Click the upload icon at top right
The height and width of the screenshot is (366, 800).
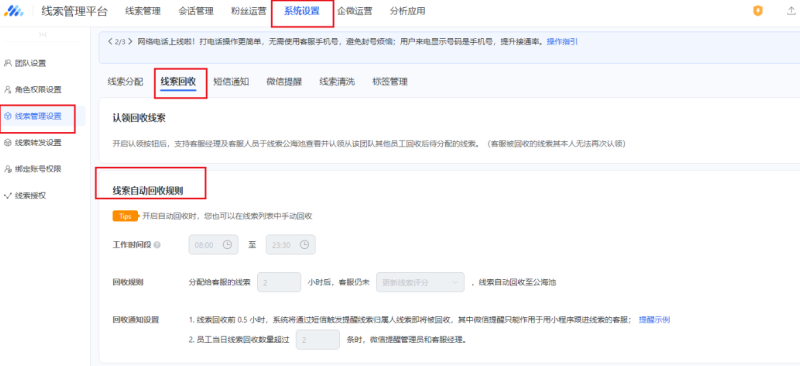[x=791, y=11]
